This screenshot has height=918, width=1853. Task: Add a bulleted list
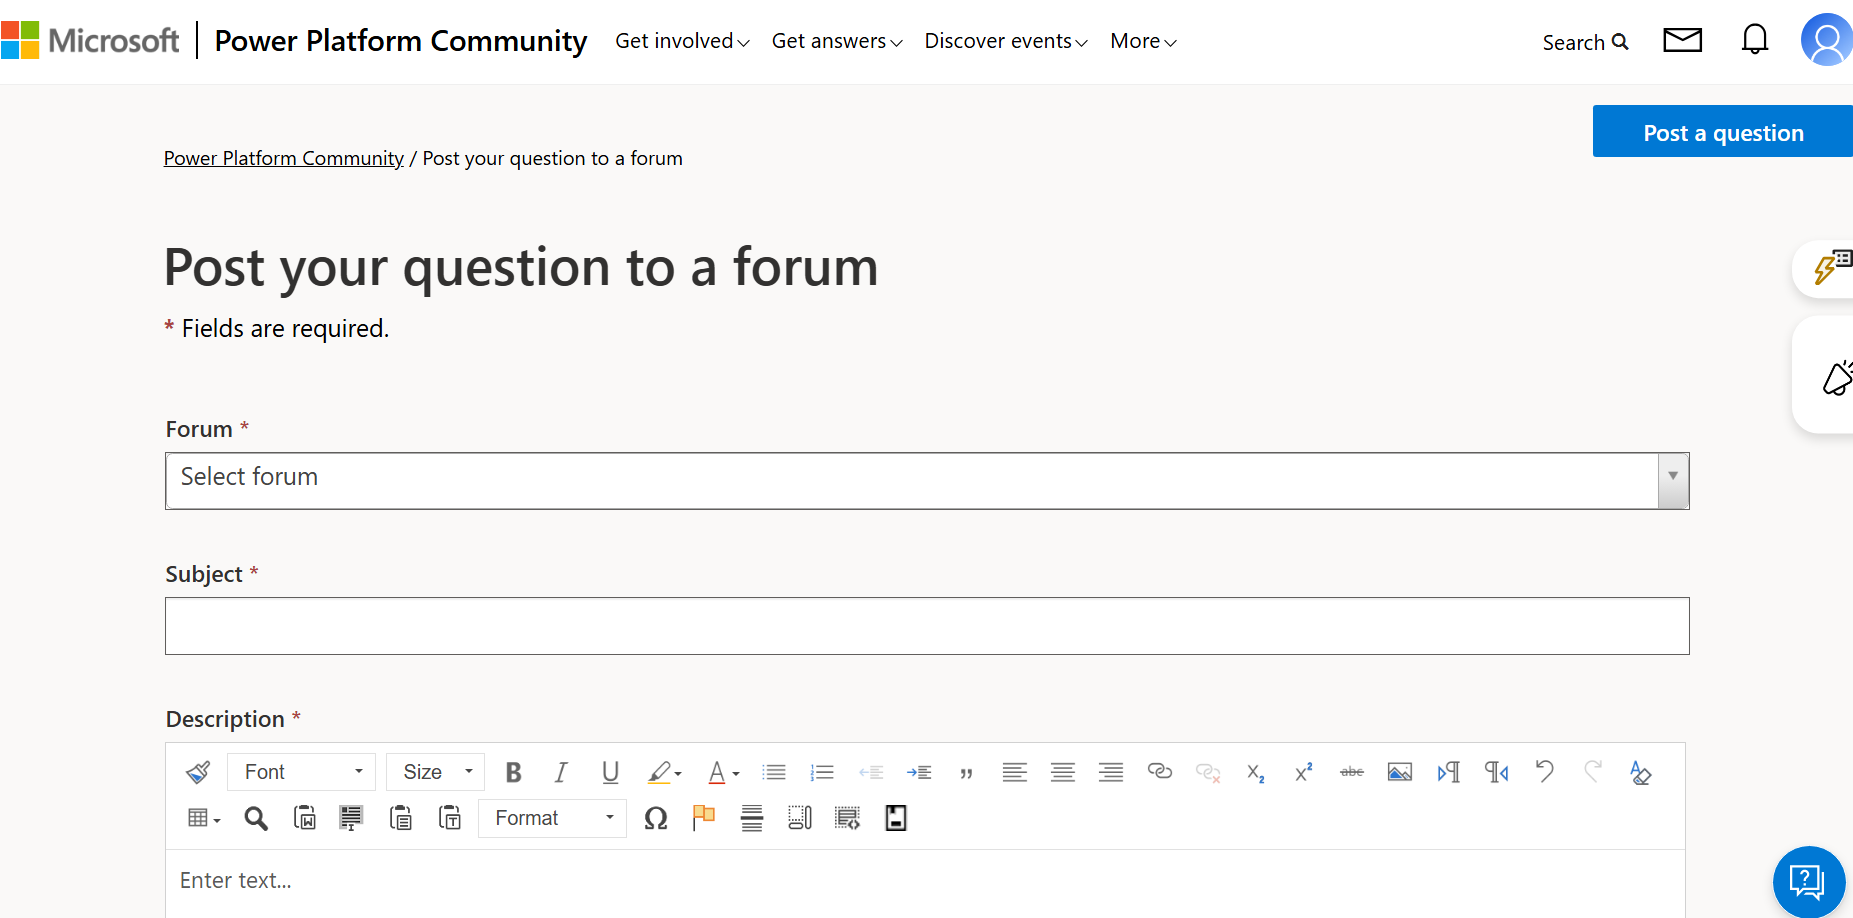(x=774, y=772)
